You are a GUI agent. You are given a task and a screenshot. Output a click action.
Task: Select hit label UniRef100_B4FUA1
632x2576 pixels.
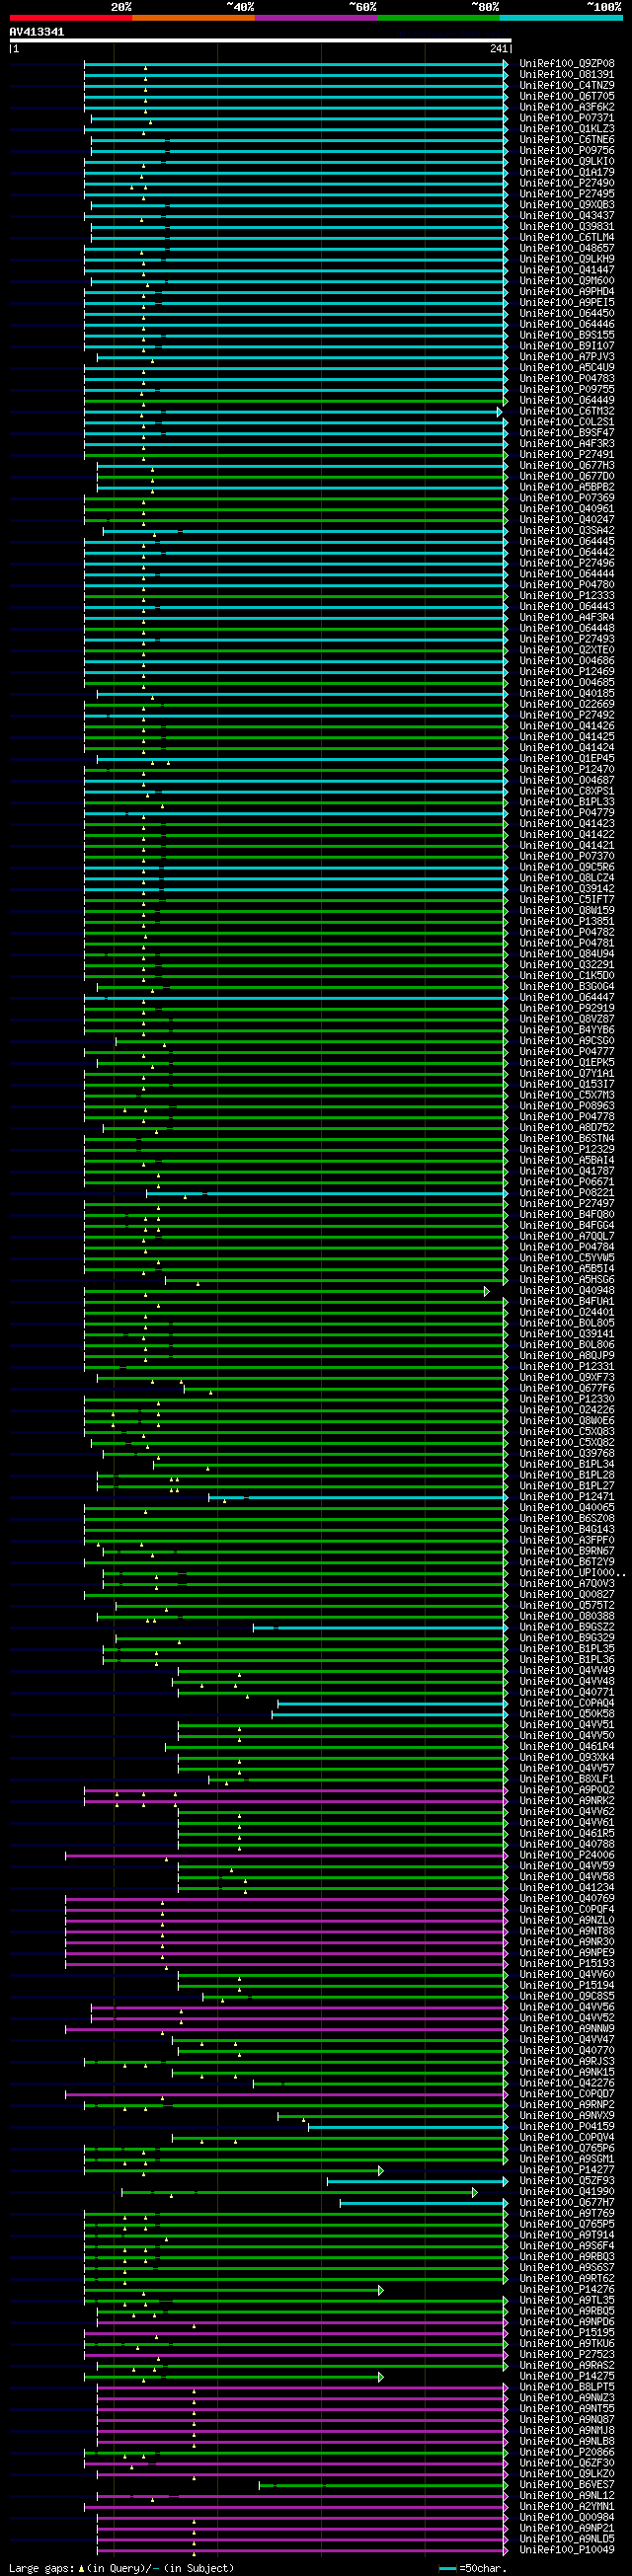pyautogui.click(x=567, y=1302)
